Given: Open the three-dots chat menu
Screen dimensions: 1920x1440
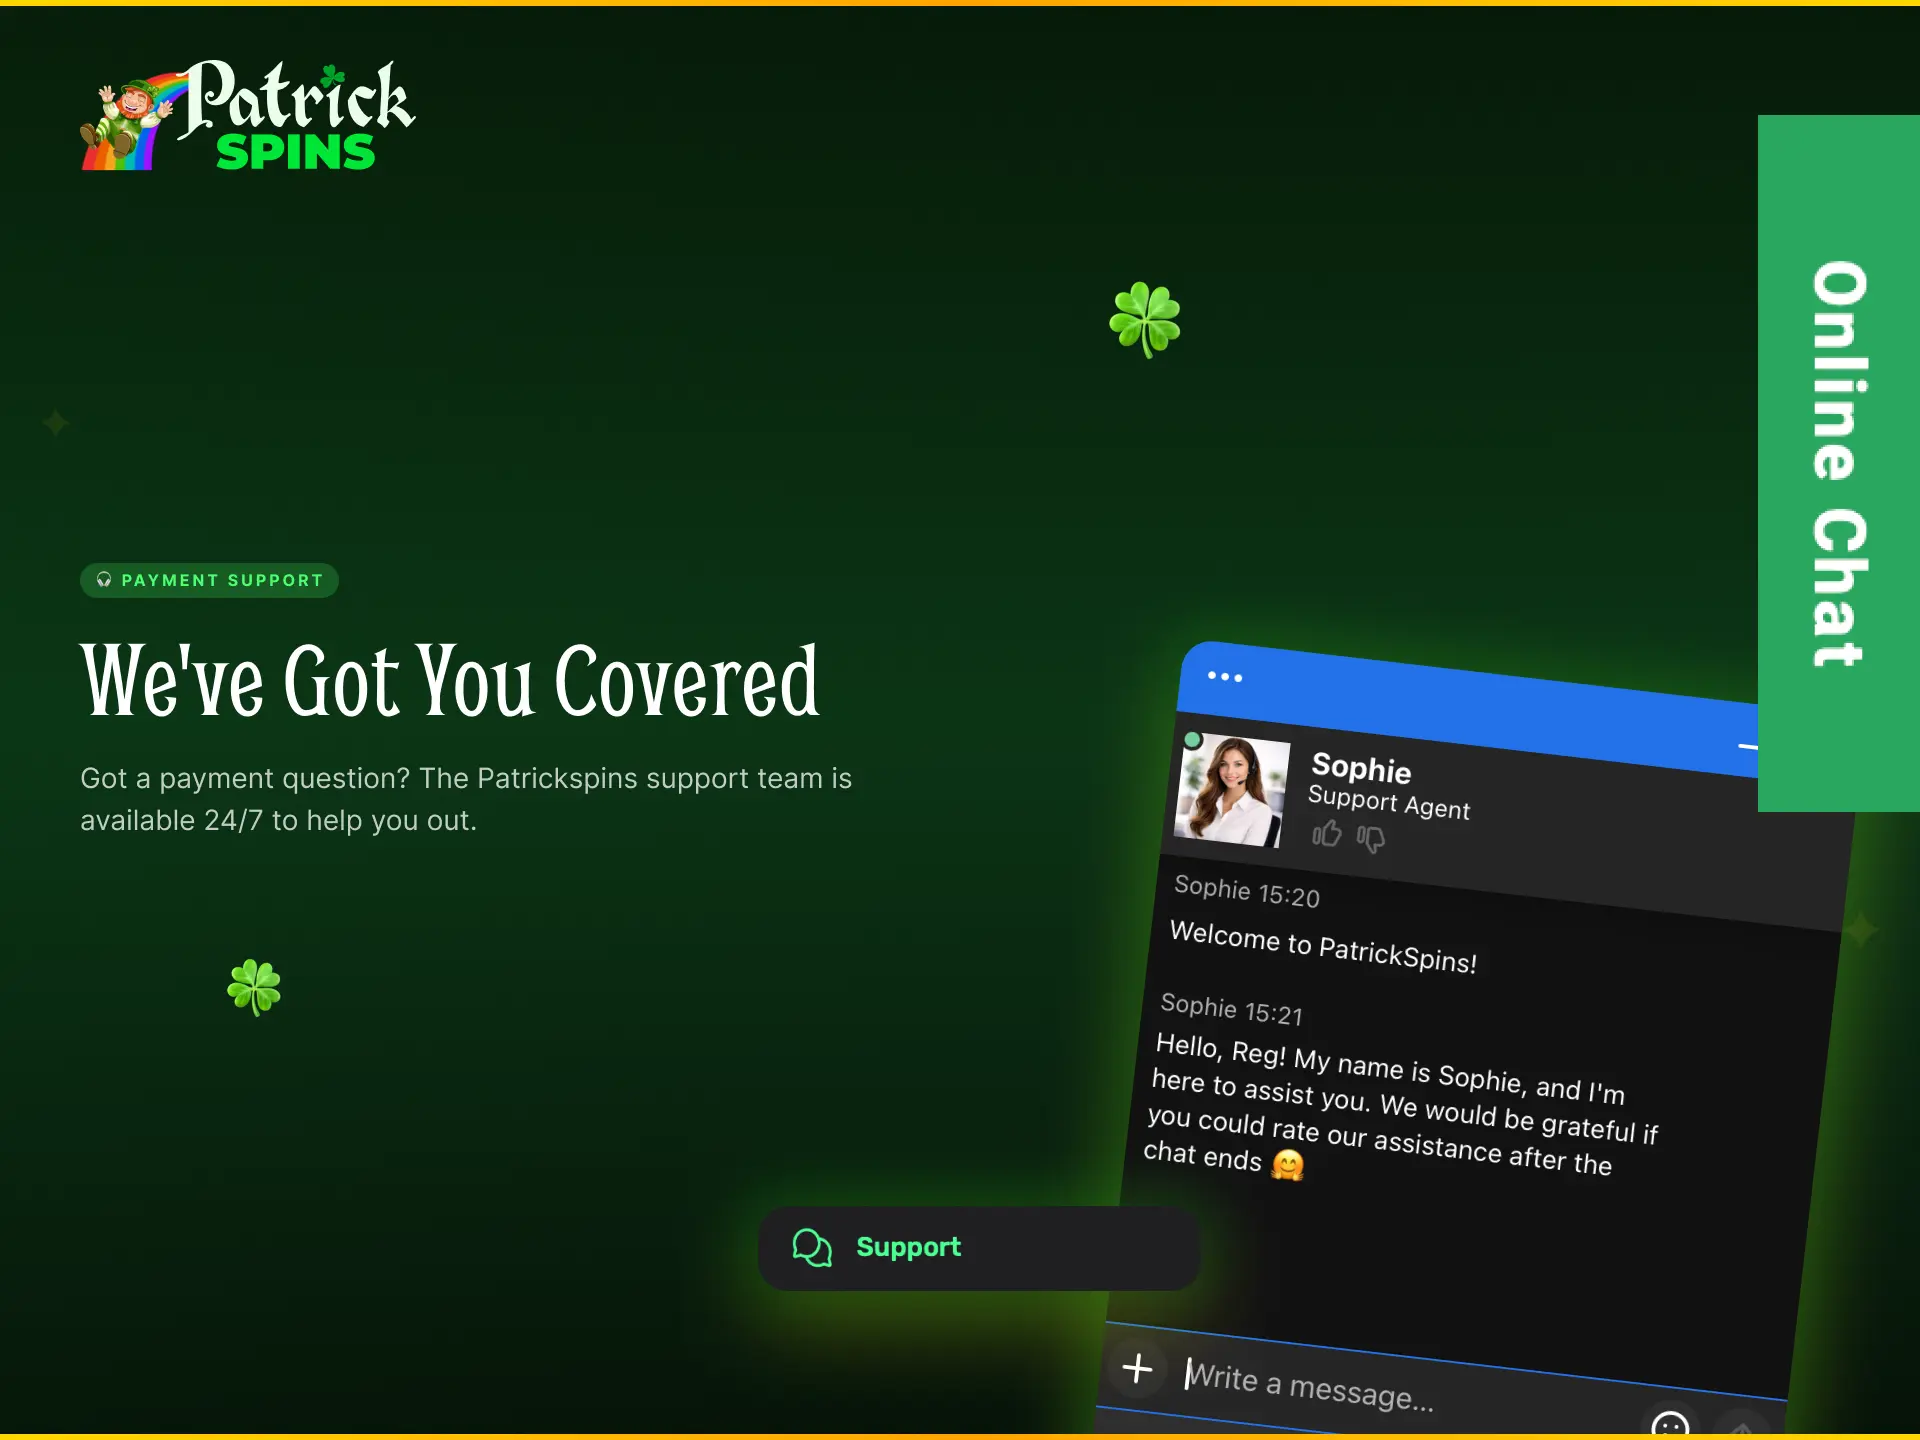Looking at the screenshot, I should tap(1224, 677).
